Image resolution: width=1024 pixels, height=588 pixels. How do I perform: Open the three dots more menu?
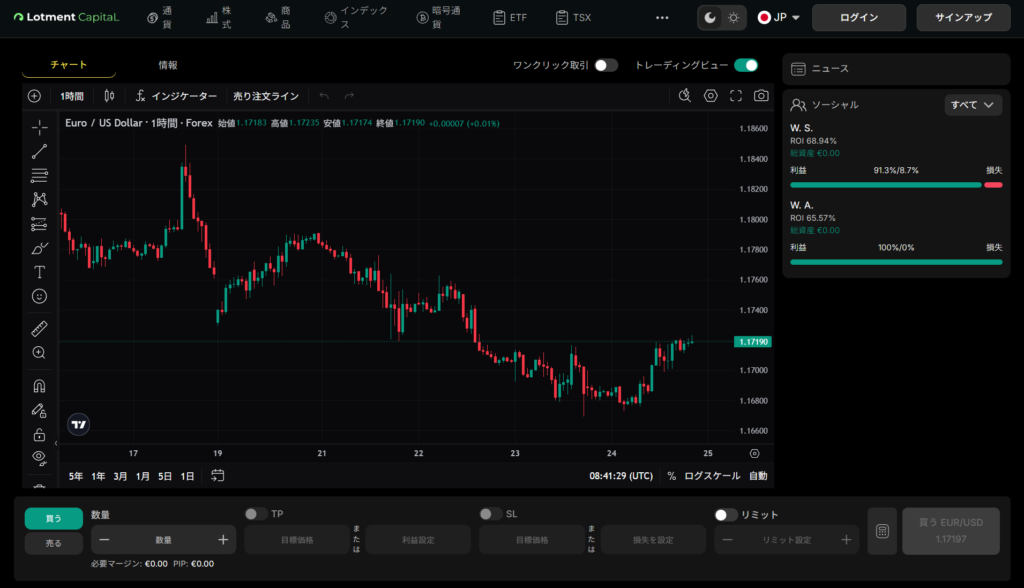pyautogui.click(x=662, y=18)
